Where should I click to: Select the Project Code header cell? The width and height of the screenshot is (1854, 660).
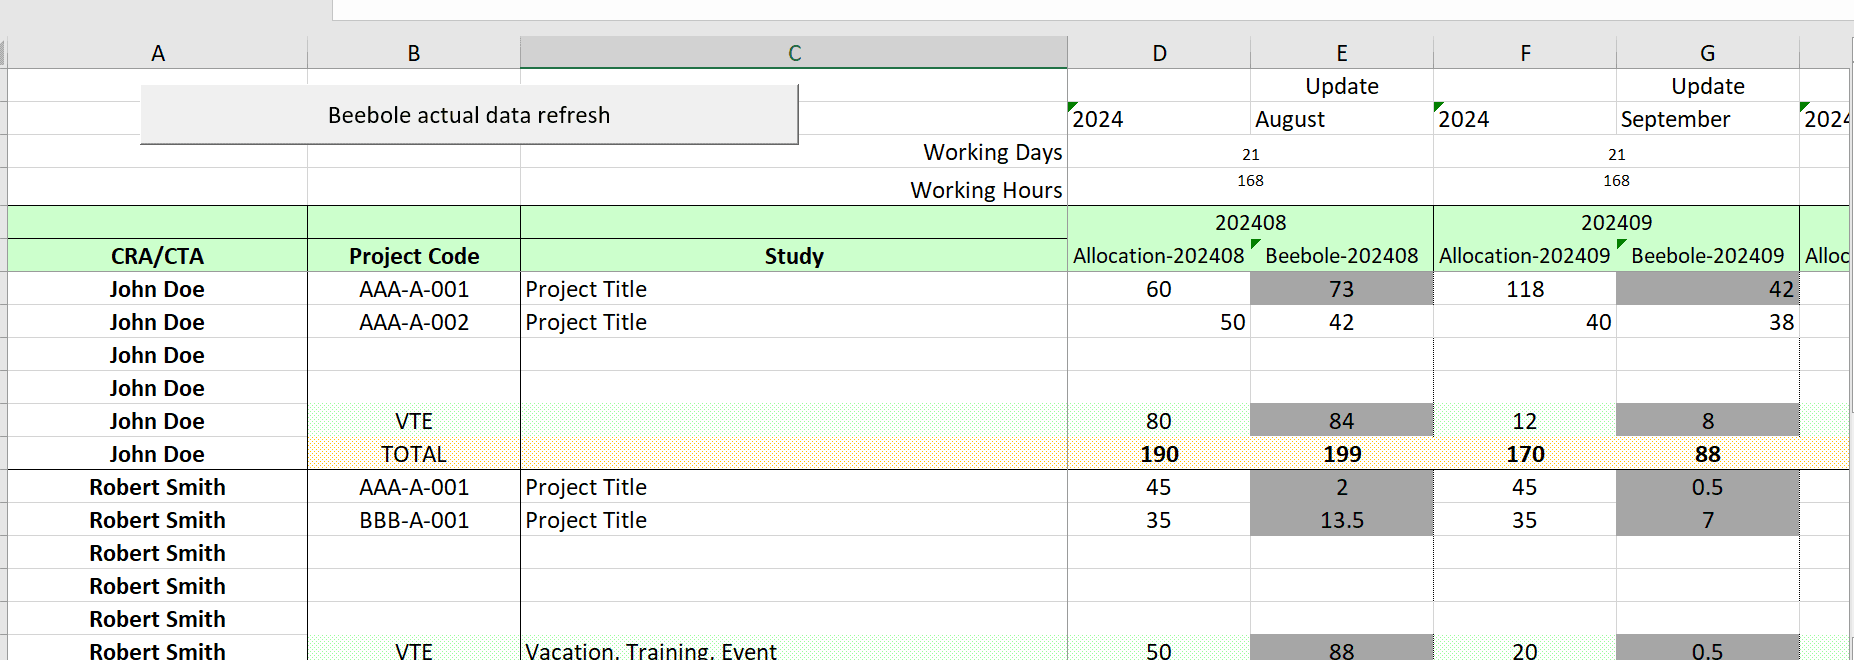click(413, 256)
